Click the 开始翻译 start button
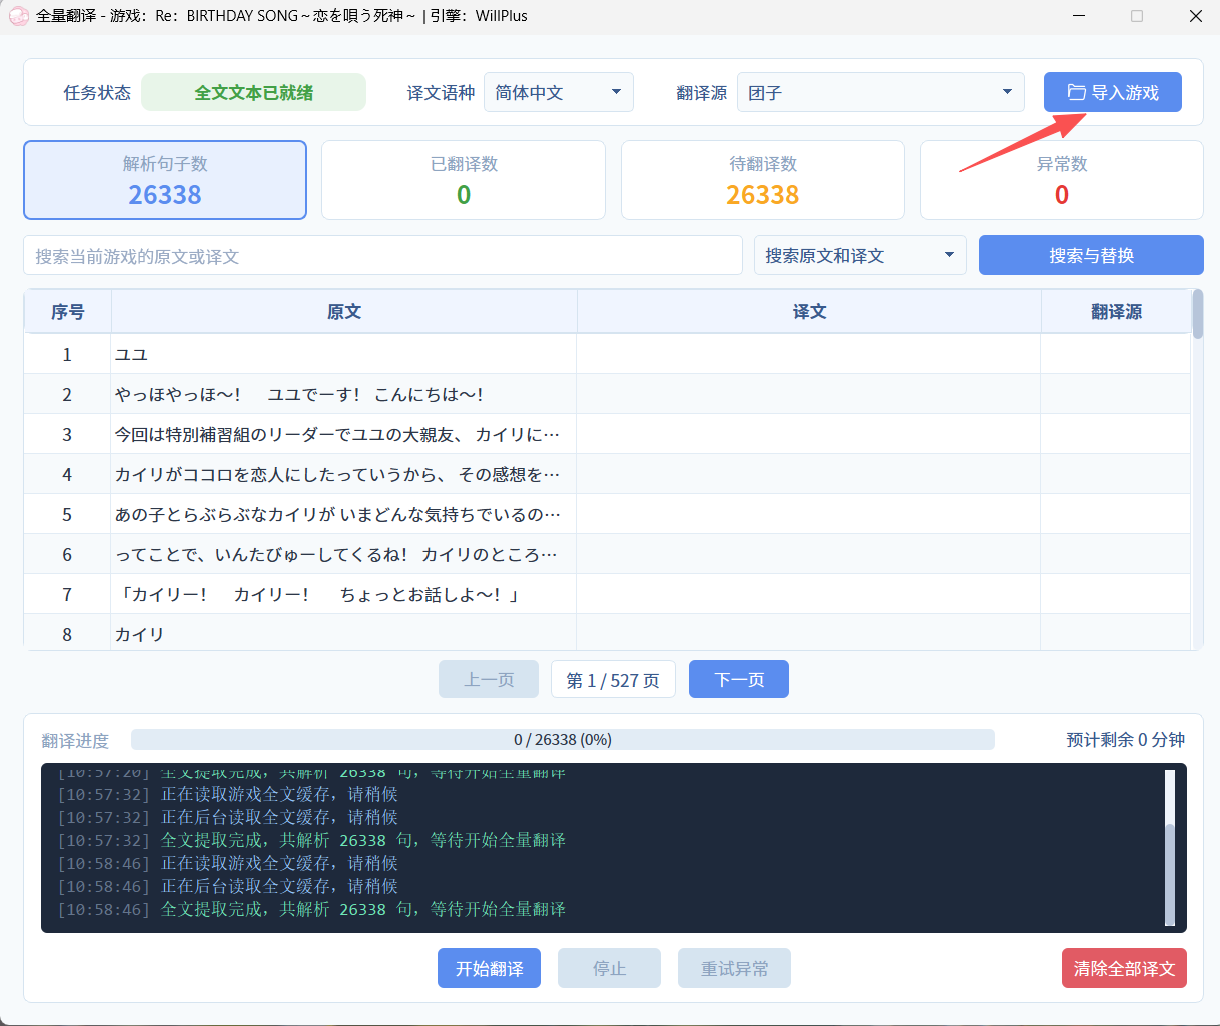Screen dimensions: 1220x1026 (489, 968)
